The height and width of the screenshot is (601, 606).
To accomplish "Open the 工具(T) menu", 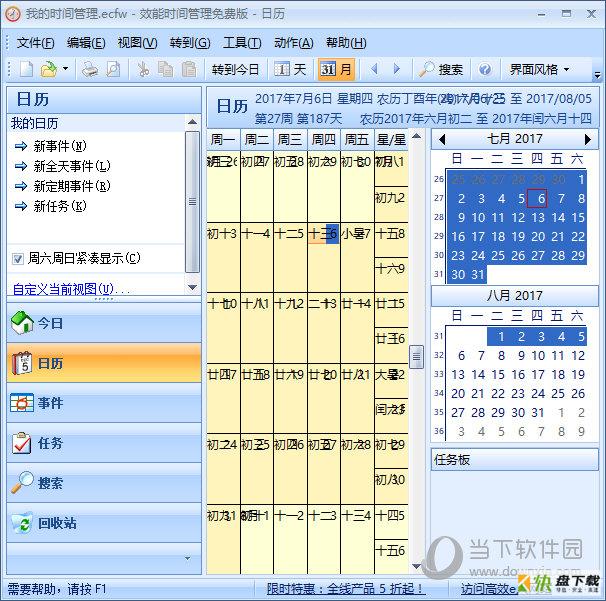I will point(242,43).
